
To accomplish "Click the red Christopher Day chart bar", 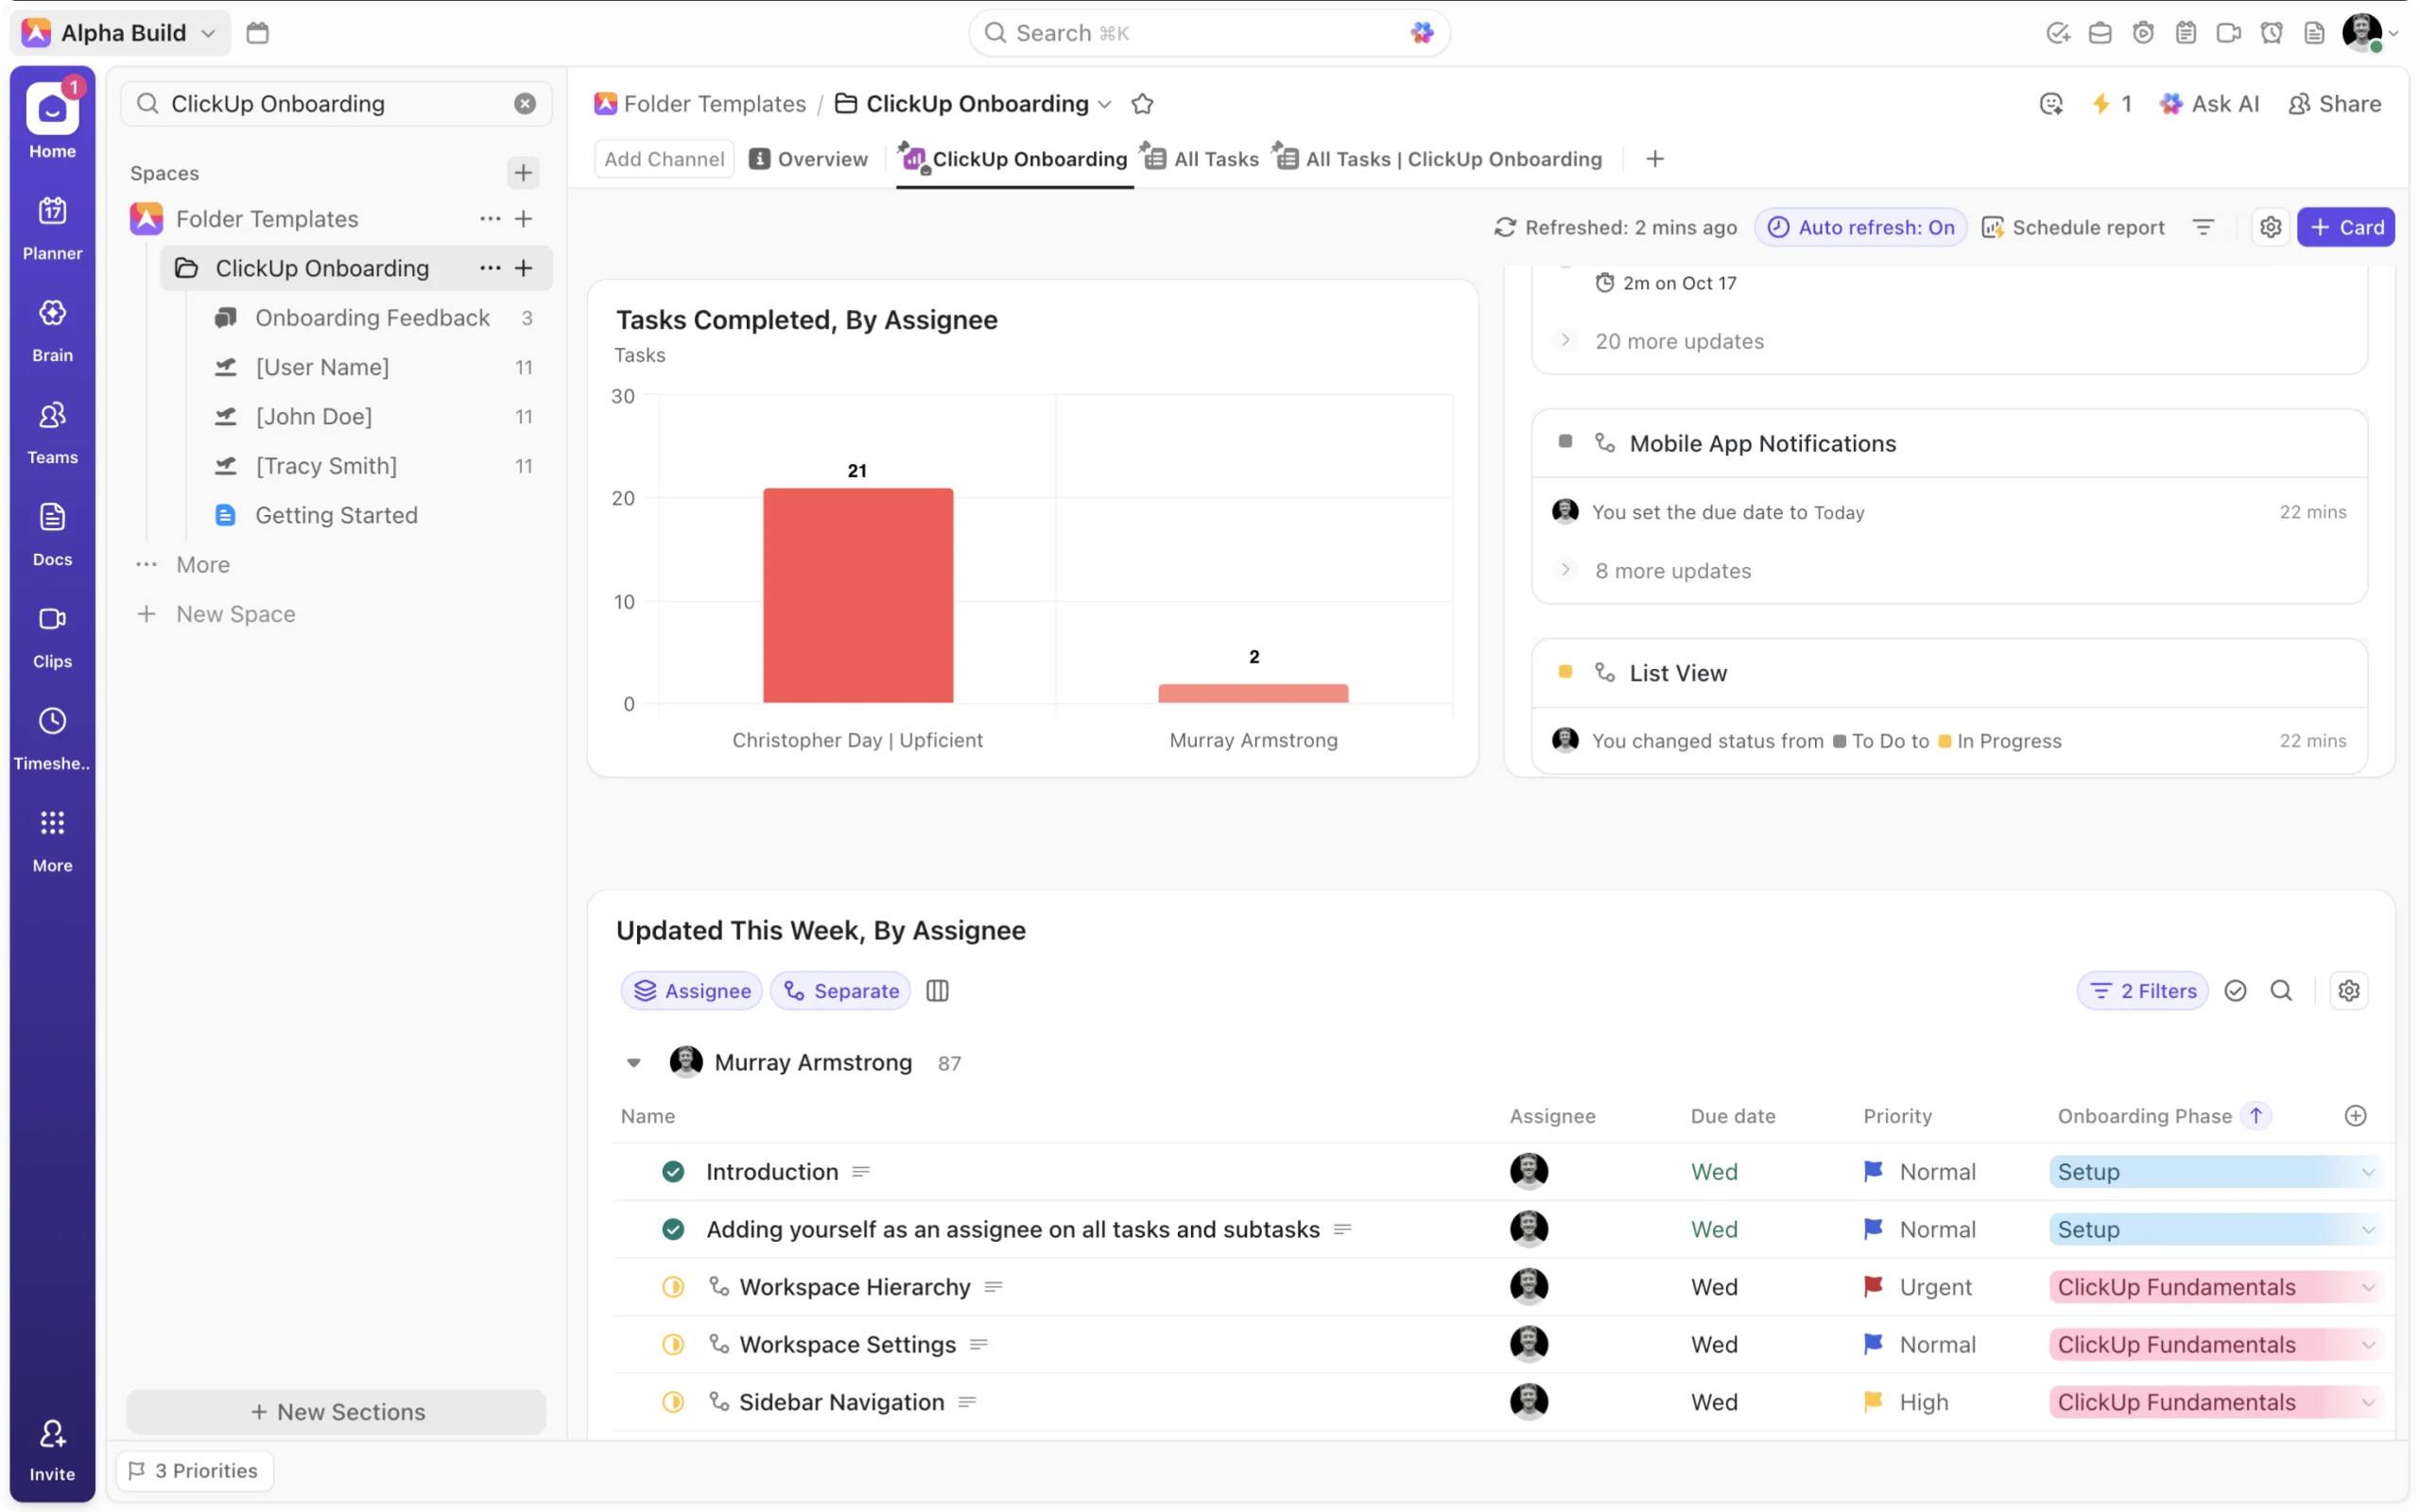I will point(858,595).
